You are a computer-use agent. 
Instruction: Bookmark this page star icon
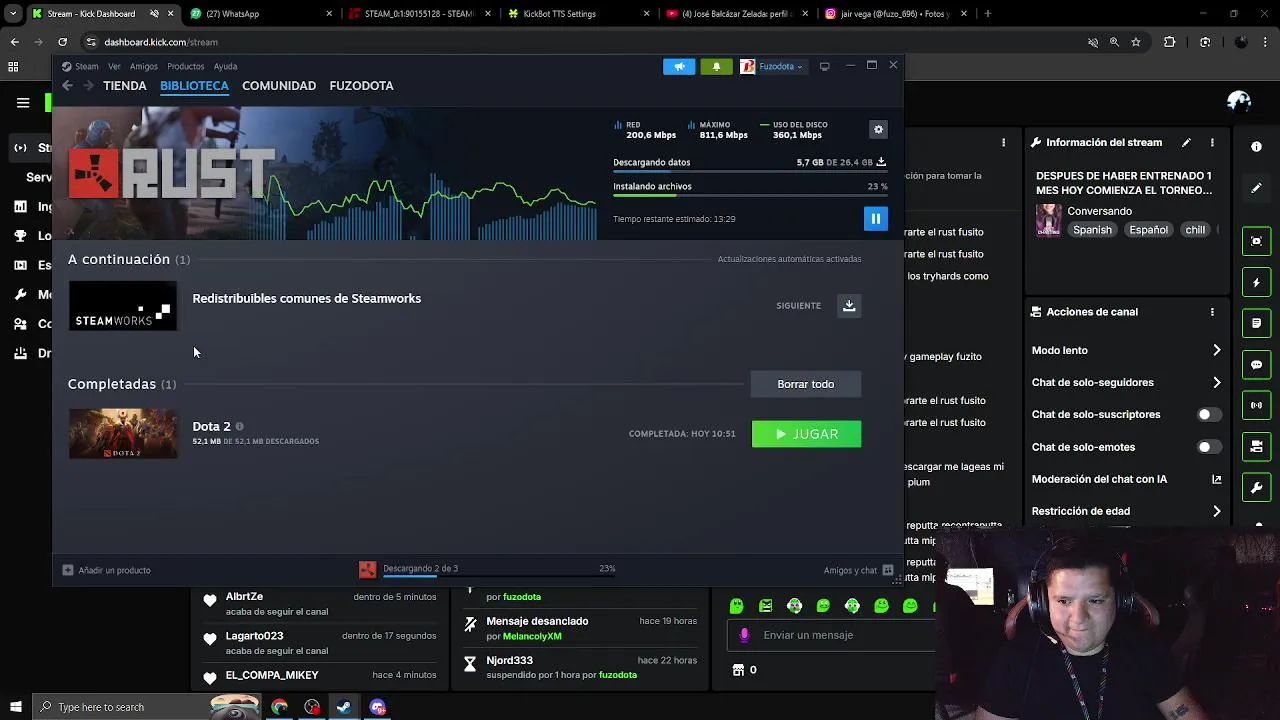point(1136,42)
